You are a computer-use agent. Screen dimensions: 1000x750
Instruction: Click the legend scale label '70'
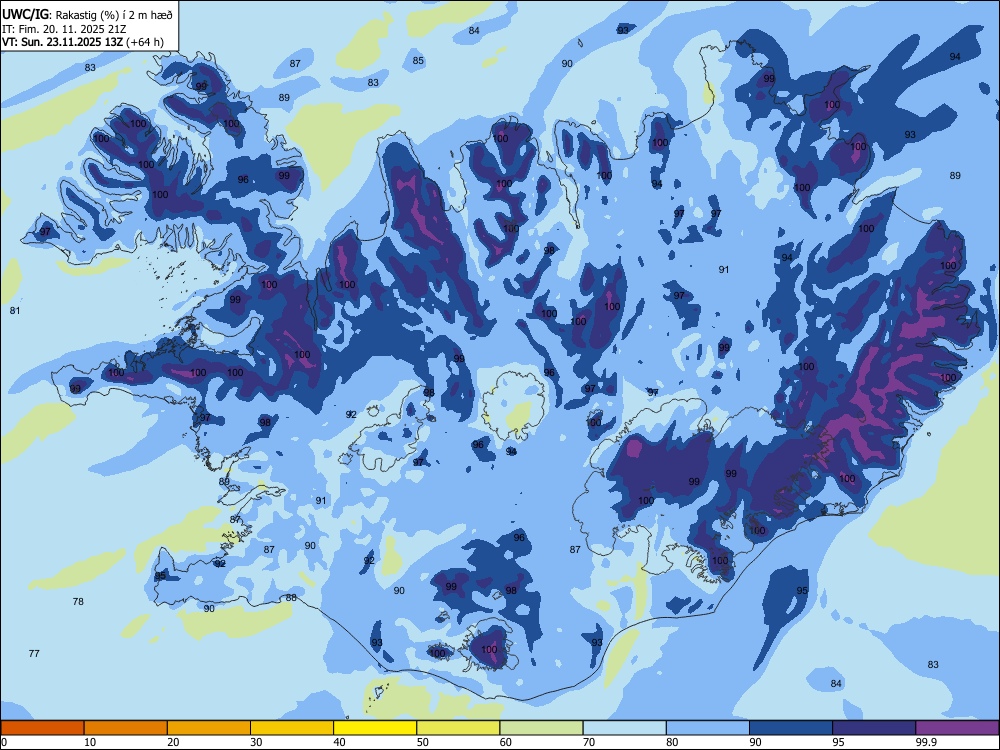tap(589, 742)
